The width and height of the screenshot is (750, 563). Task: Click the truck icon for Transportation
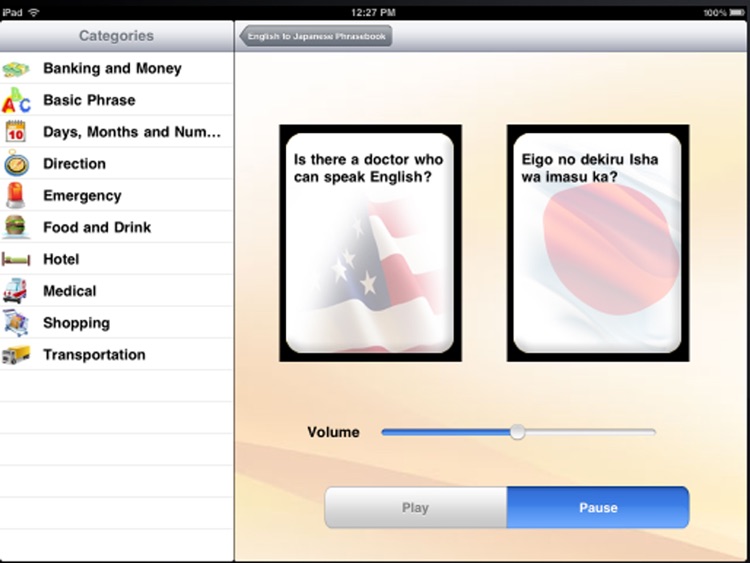16,355
